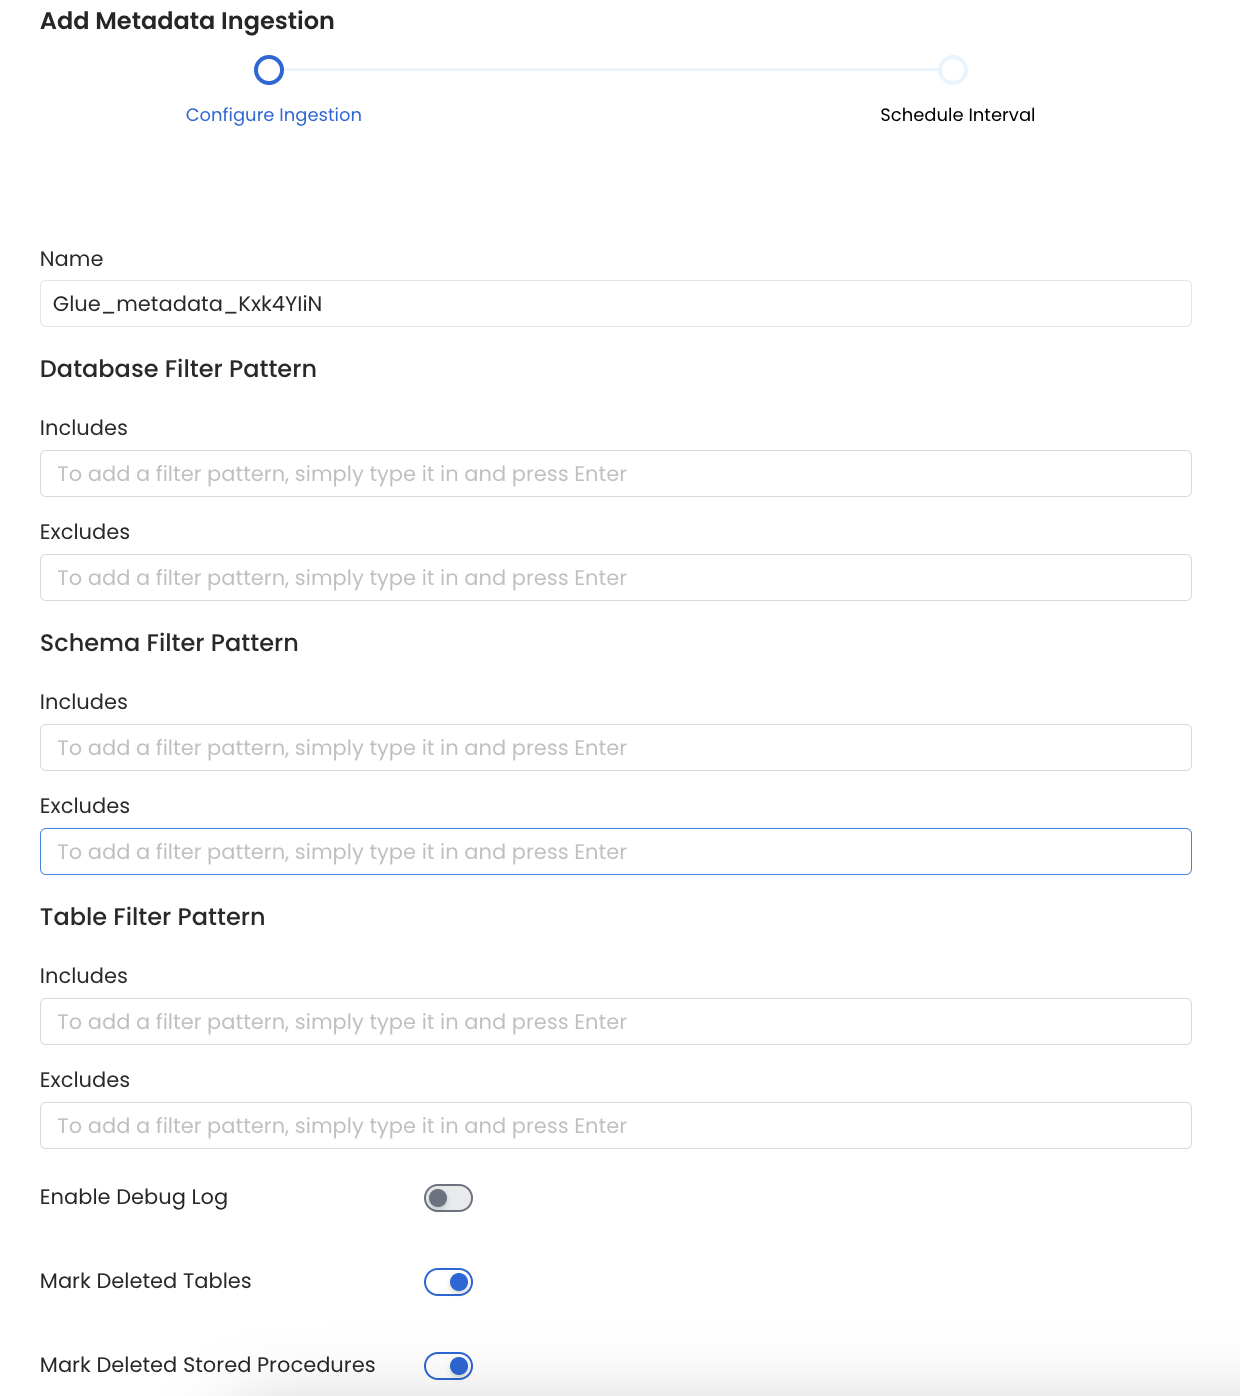1240x1396 pixels.
Task: Select the ingestion name Glue_metadata_Kxk4YIiN
Action: point(187,303)
